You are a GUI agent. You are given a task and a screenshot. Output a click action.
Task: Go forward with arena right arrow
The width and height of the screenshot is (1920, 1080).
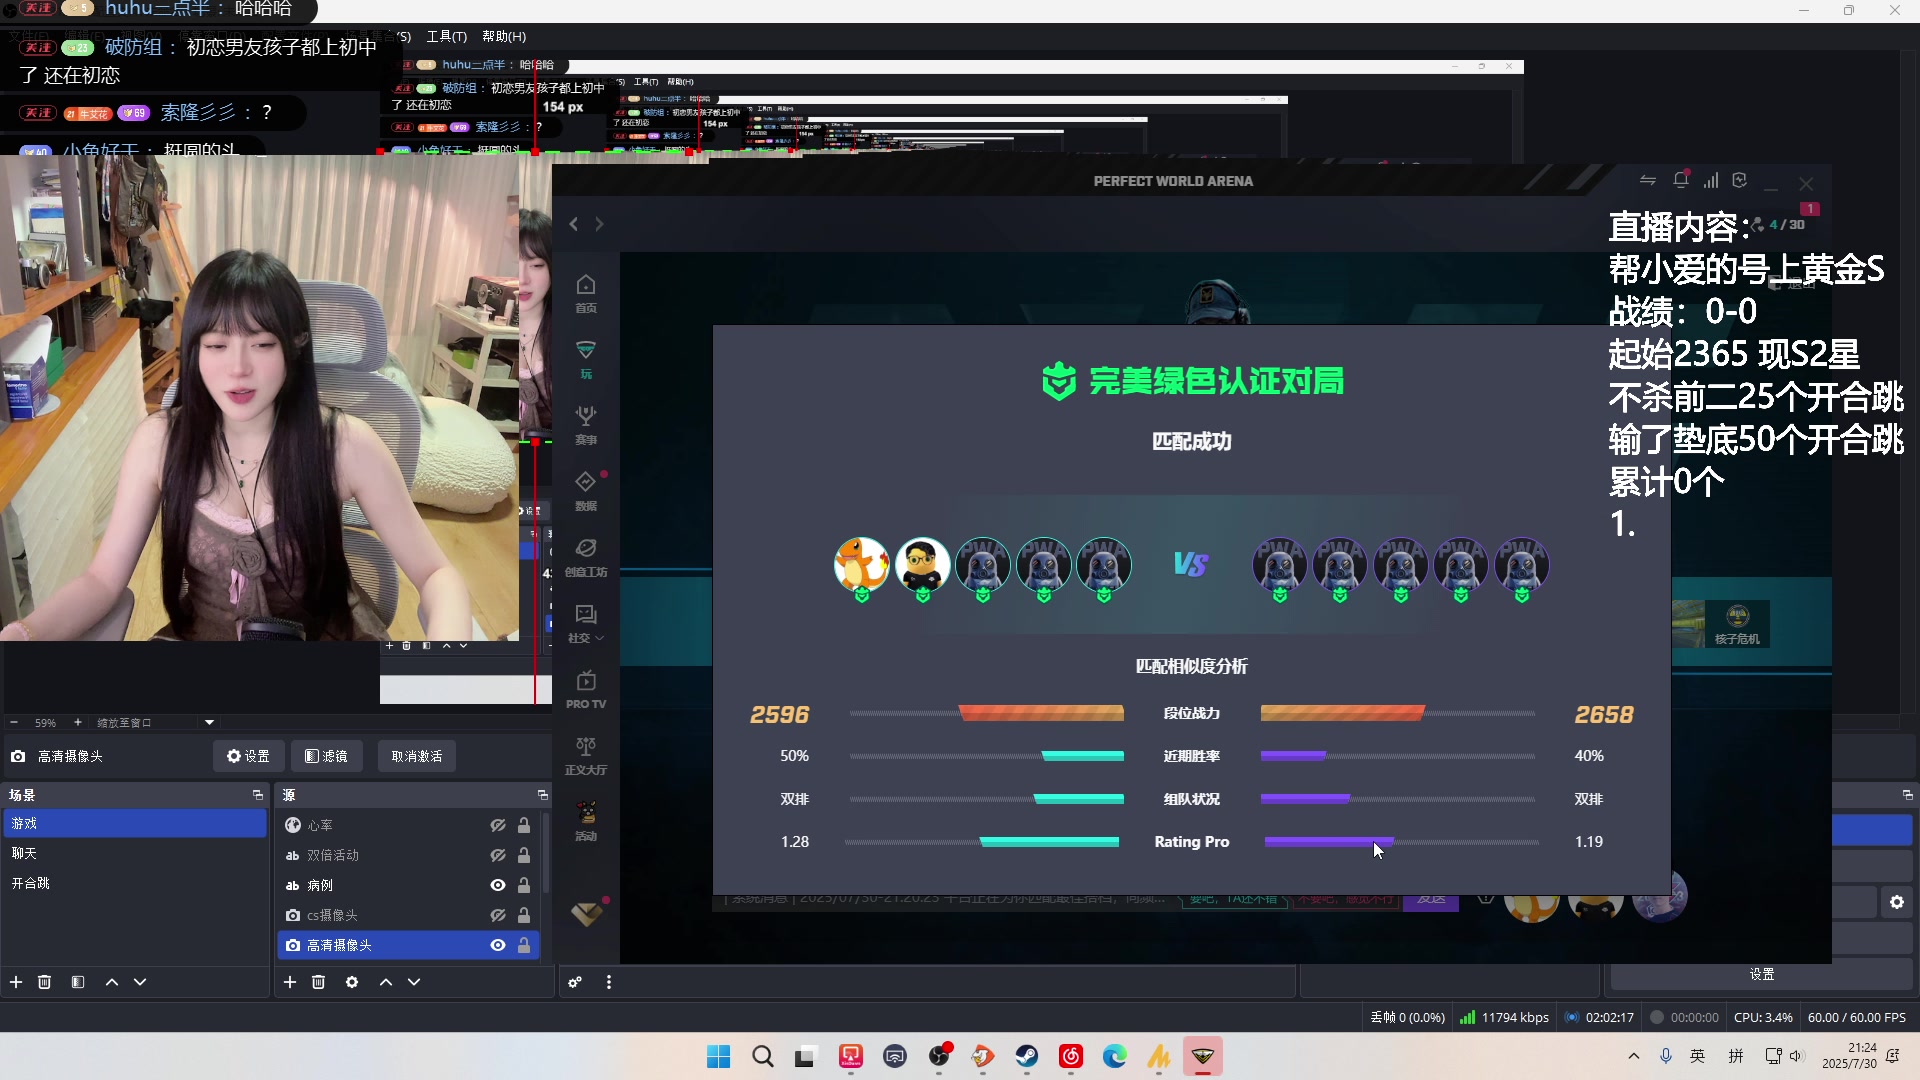pyautogui.click(x=599, y=224)
